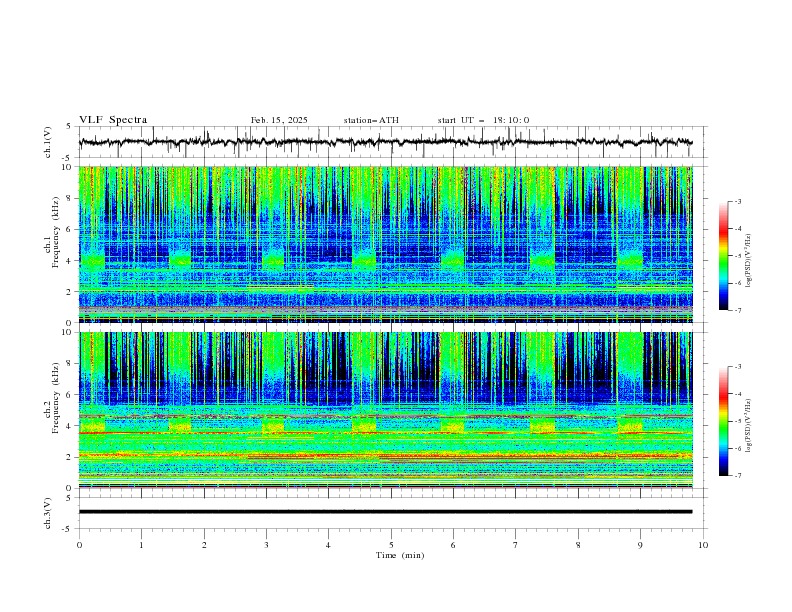
Task: Click the ch.1 "Frequency (kHz)" axis label
Action: coord(56,232)
